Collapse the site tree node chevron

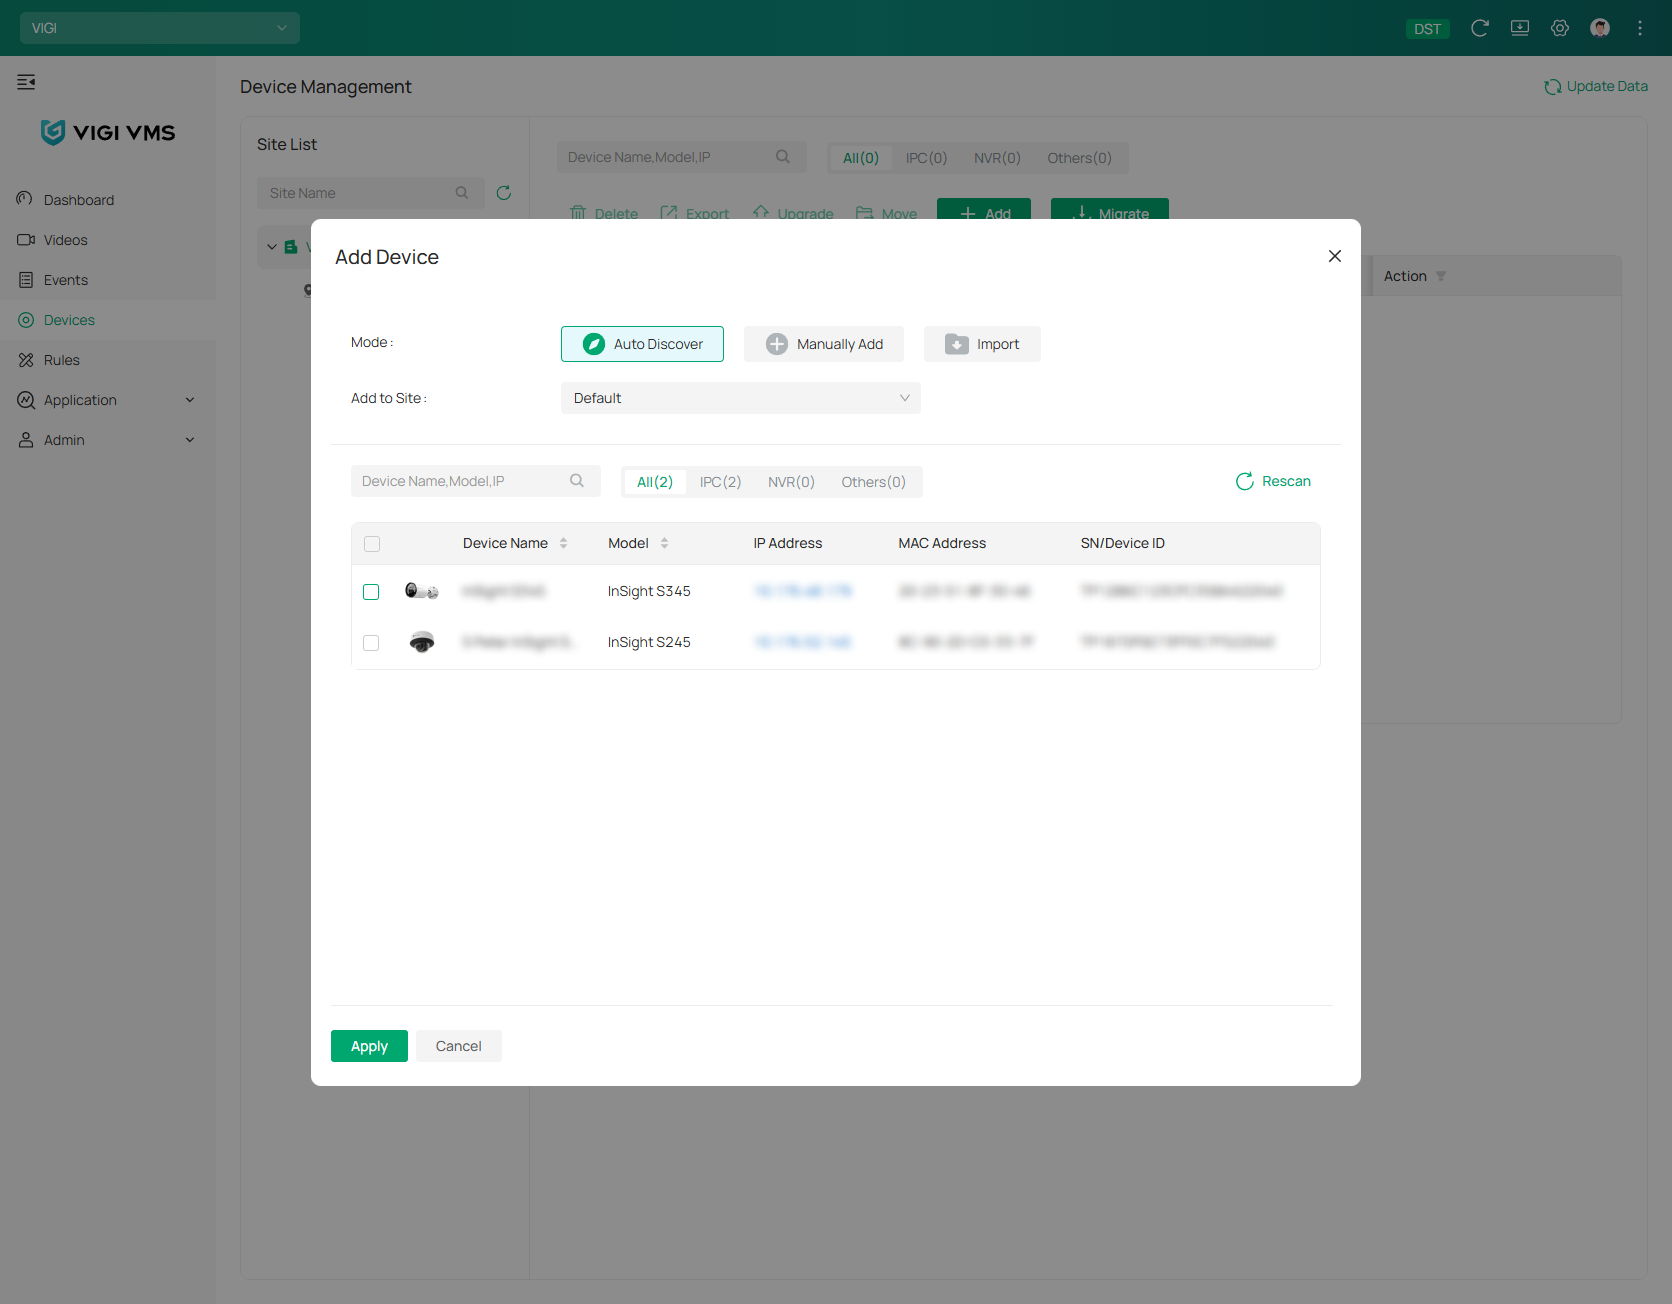(272, 247)
